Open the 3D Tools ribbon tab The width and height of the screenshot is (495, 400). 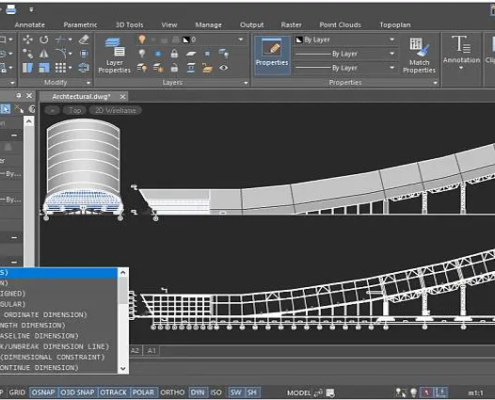[x=129, y=25]
